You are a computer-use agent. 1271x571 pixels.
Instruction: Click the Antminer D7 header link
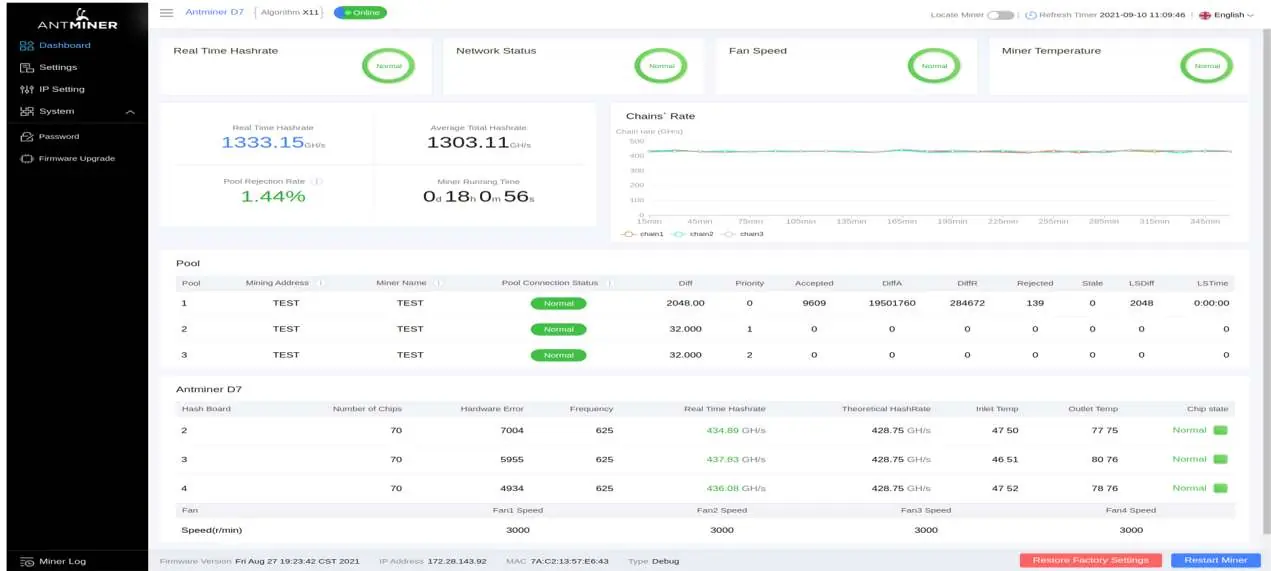[214, 13]
